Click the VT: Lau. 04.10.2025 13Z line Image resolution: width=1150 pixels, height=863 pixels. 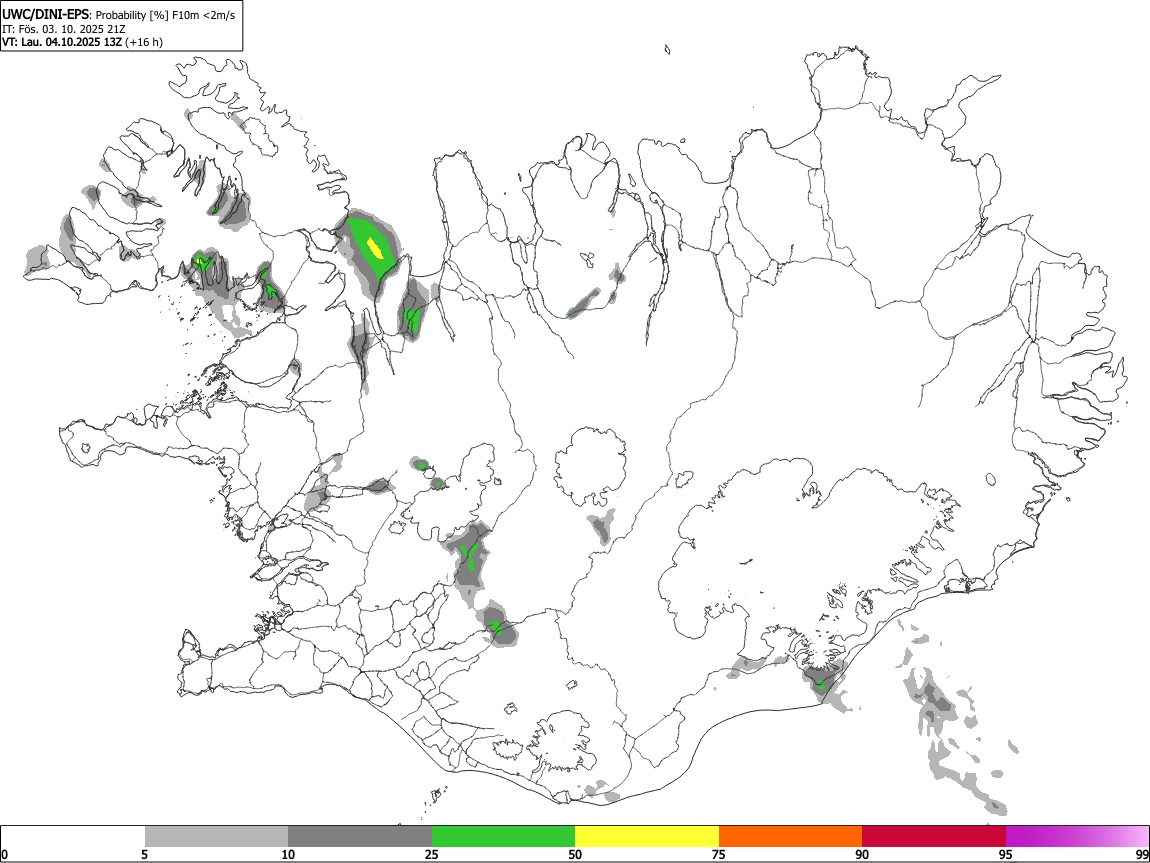point(62,42)
